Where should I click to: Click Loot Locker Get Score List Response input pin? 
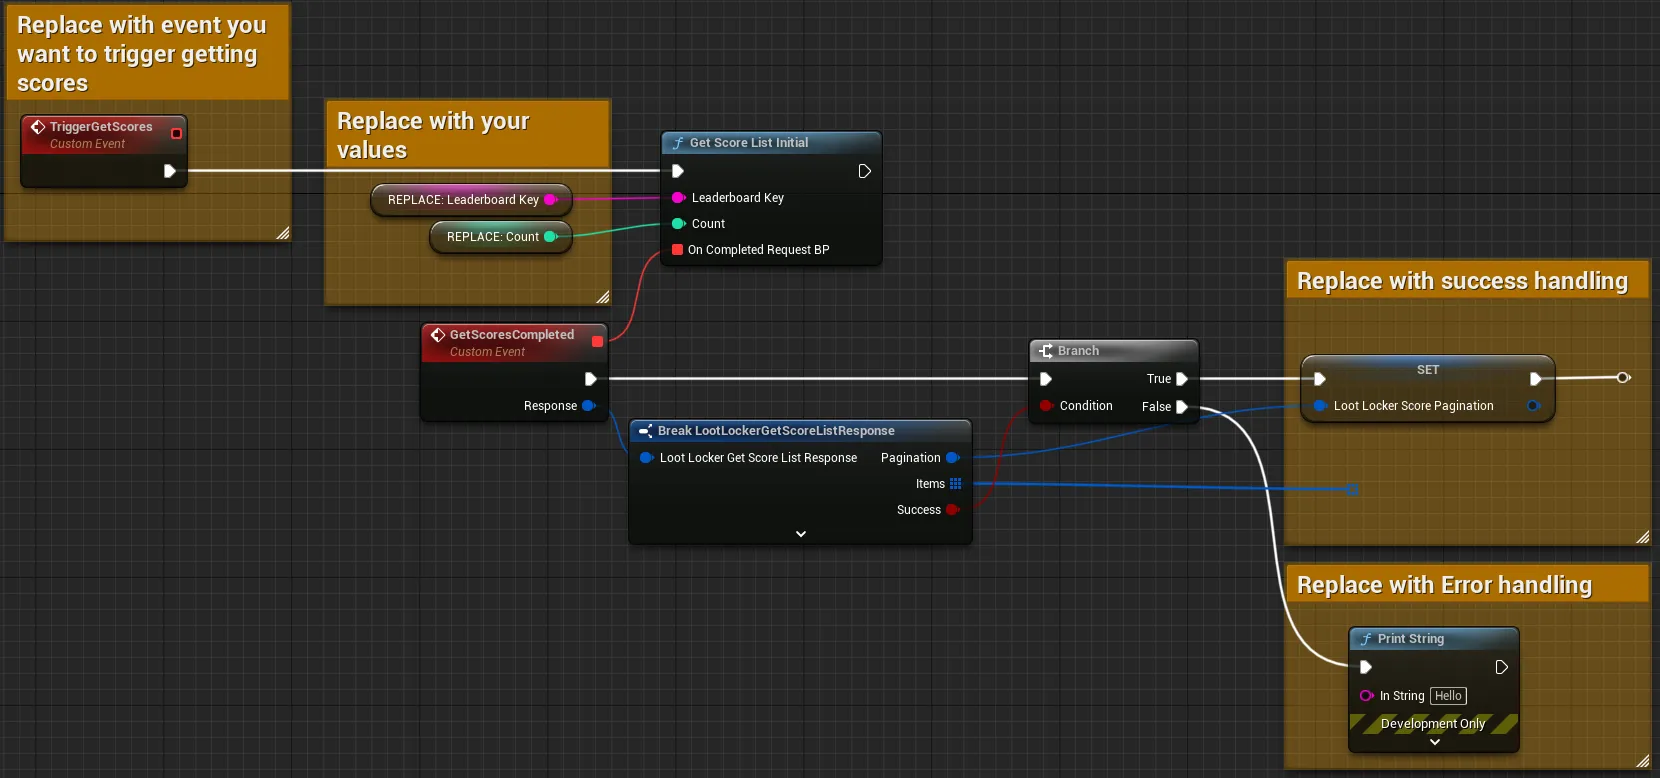coord(646,458)
